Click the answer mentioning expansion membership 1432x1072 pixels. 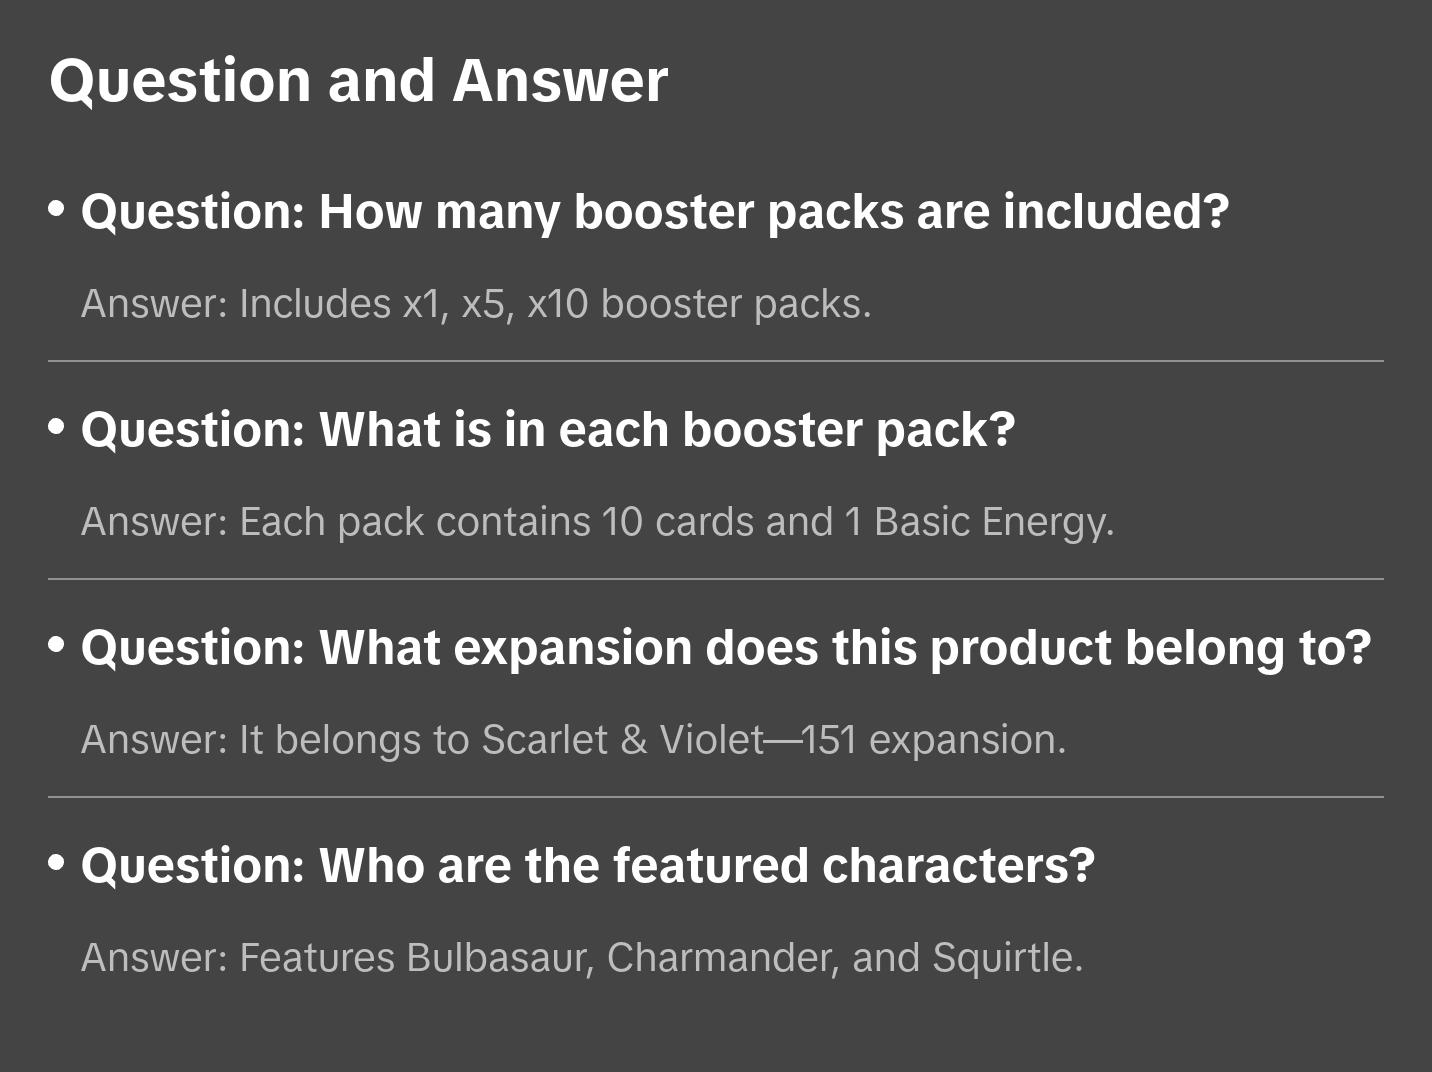point(573,740)
